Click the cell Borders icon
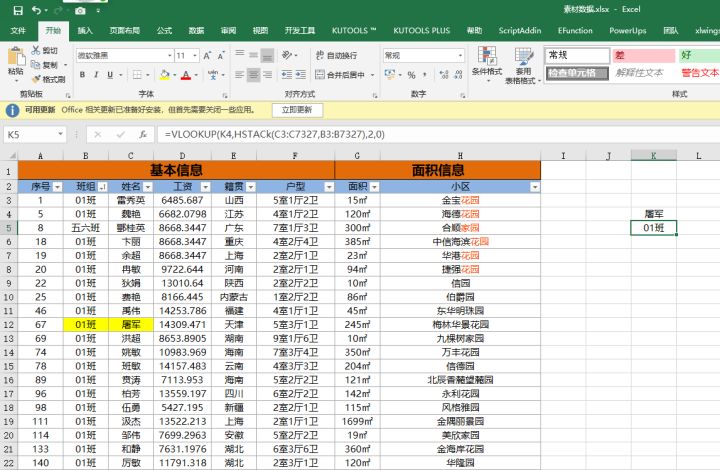 pos(137,74)
